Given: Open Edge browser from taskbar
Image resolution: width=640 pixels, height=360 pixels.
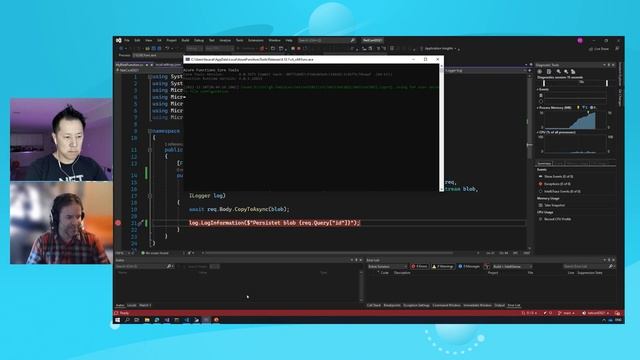Looking at the screenshot, I should [157, 320].
